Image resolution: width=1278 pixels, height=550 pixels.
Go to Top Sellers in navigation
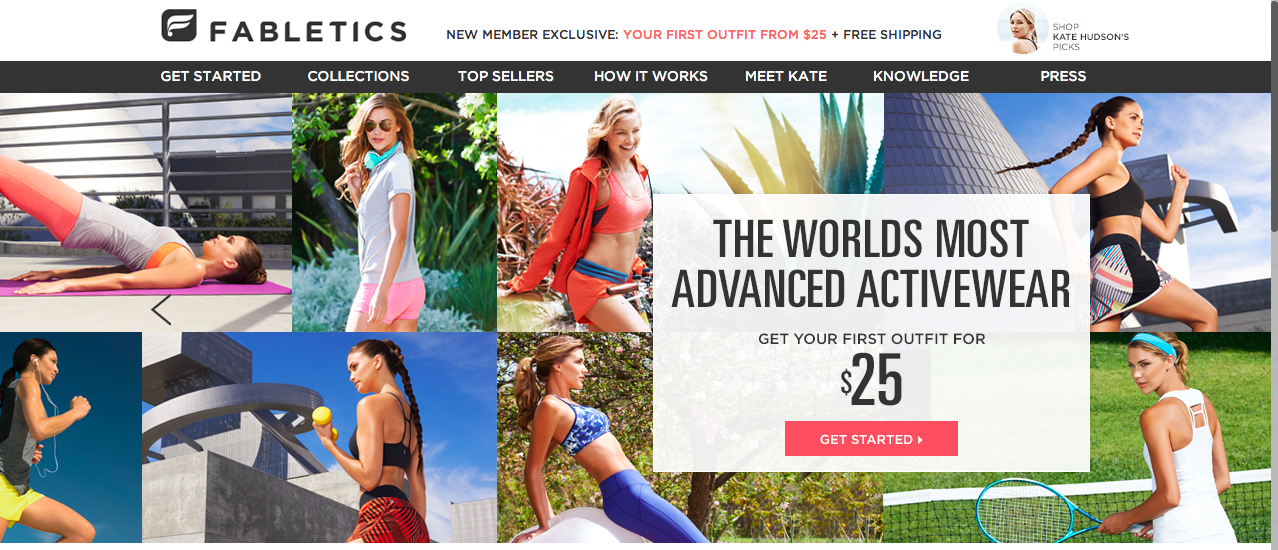click(x=506, y=76)
